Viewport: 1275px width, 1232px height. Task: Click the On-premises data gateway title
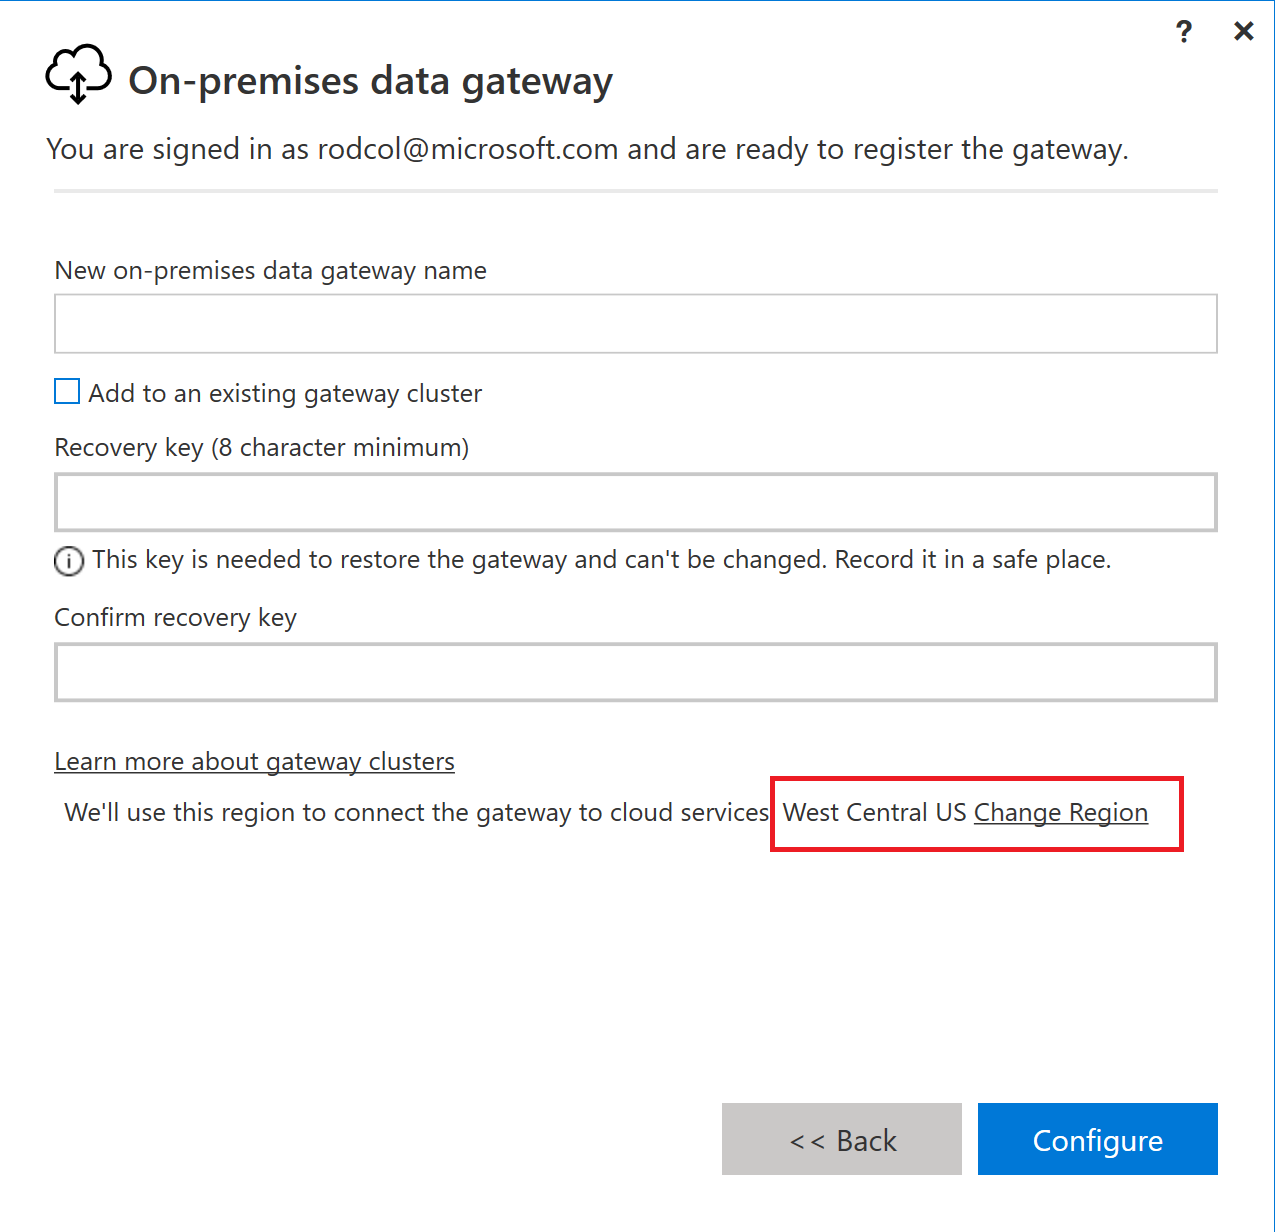coord(370,81)
